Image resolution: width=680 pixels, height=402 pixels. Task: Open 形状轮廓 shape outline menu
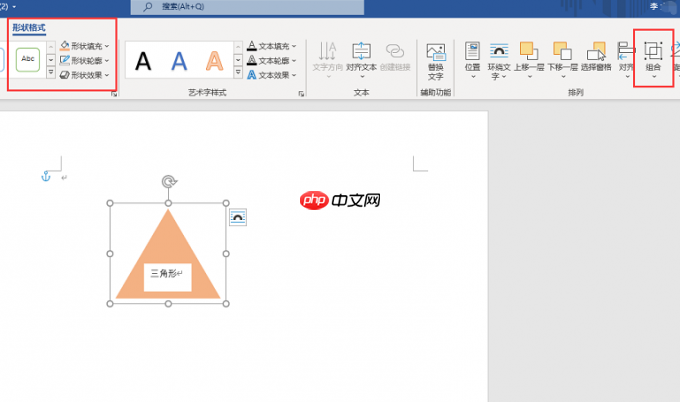(x=85, y=61)
